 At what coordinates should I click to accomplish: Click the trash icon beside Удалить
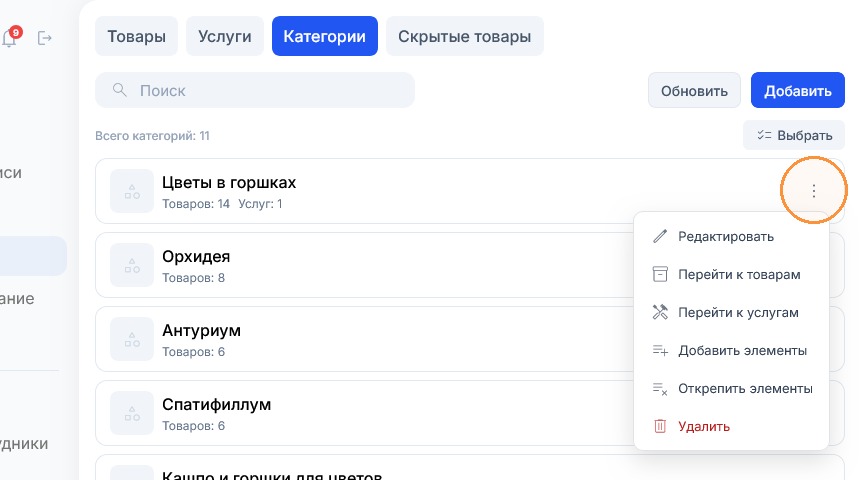pos(659,426)
